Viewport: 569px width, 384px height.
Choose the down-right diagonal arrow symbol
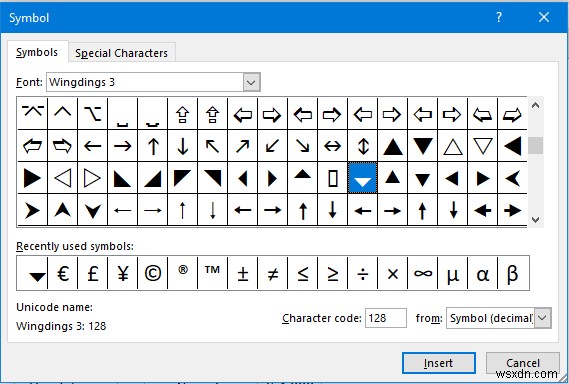click(x=302, y=146)
